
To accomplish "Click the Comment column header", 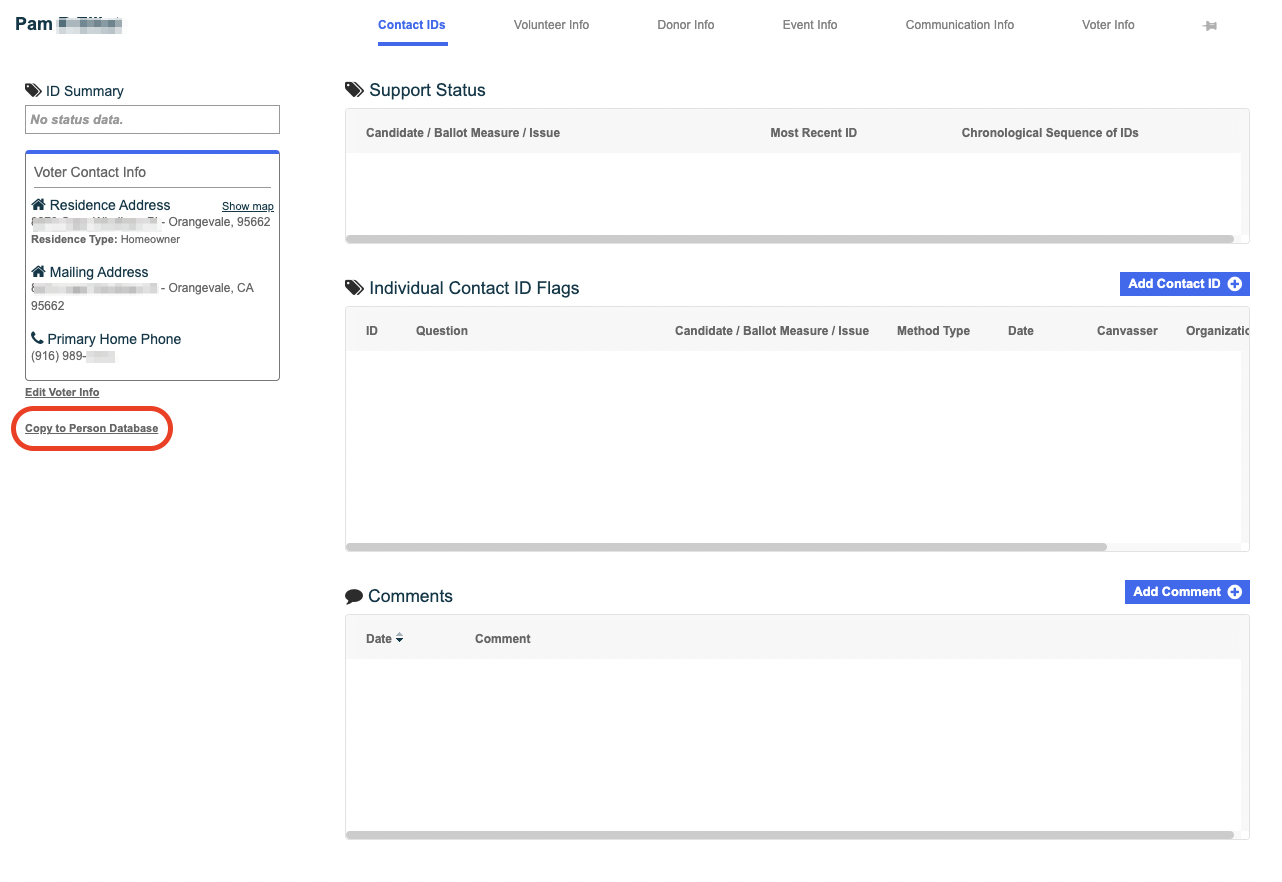I will (502, 639).
